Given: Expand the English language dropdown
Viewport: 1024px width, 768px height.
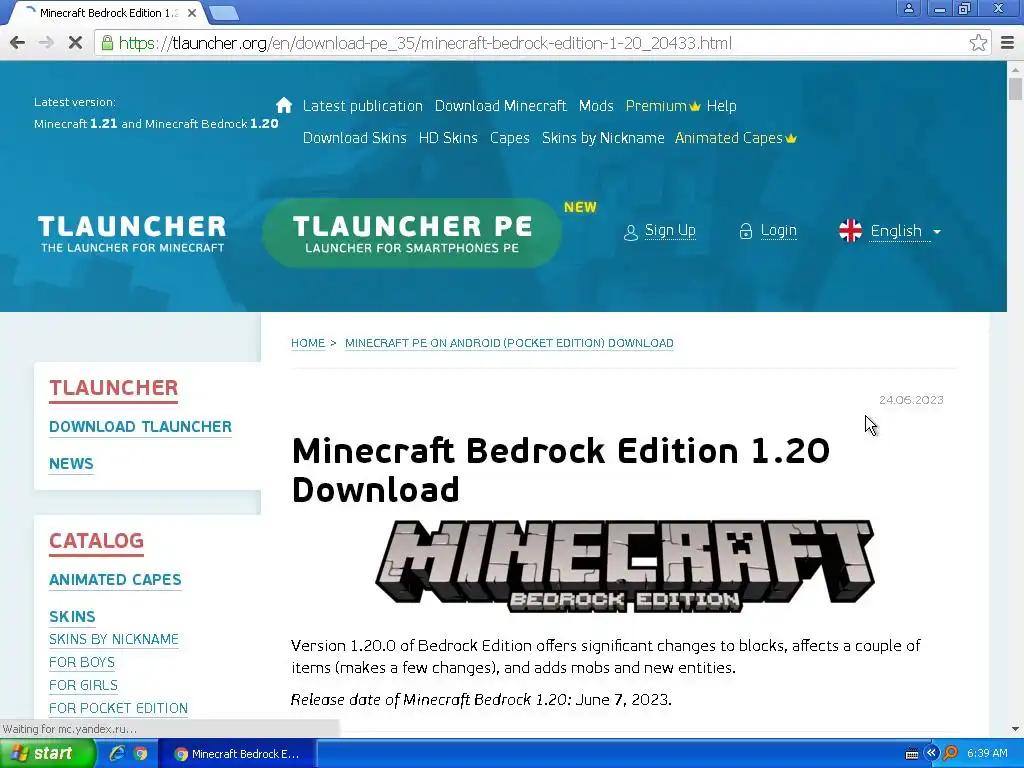Looking at the screenshot, I should click(905, 231).
